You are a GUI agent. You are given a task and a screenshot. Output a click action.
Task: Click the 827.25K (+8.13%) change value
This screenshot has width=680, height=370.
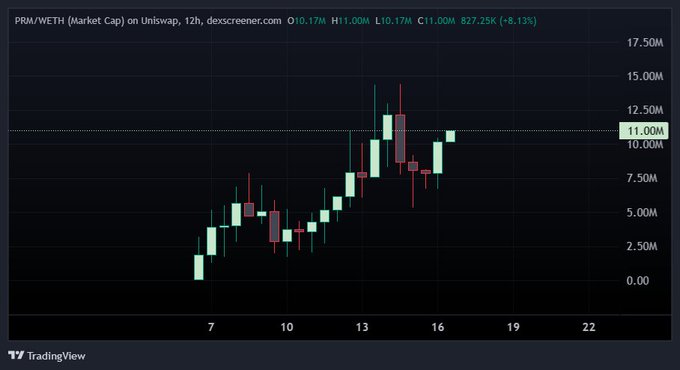499,21
